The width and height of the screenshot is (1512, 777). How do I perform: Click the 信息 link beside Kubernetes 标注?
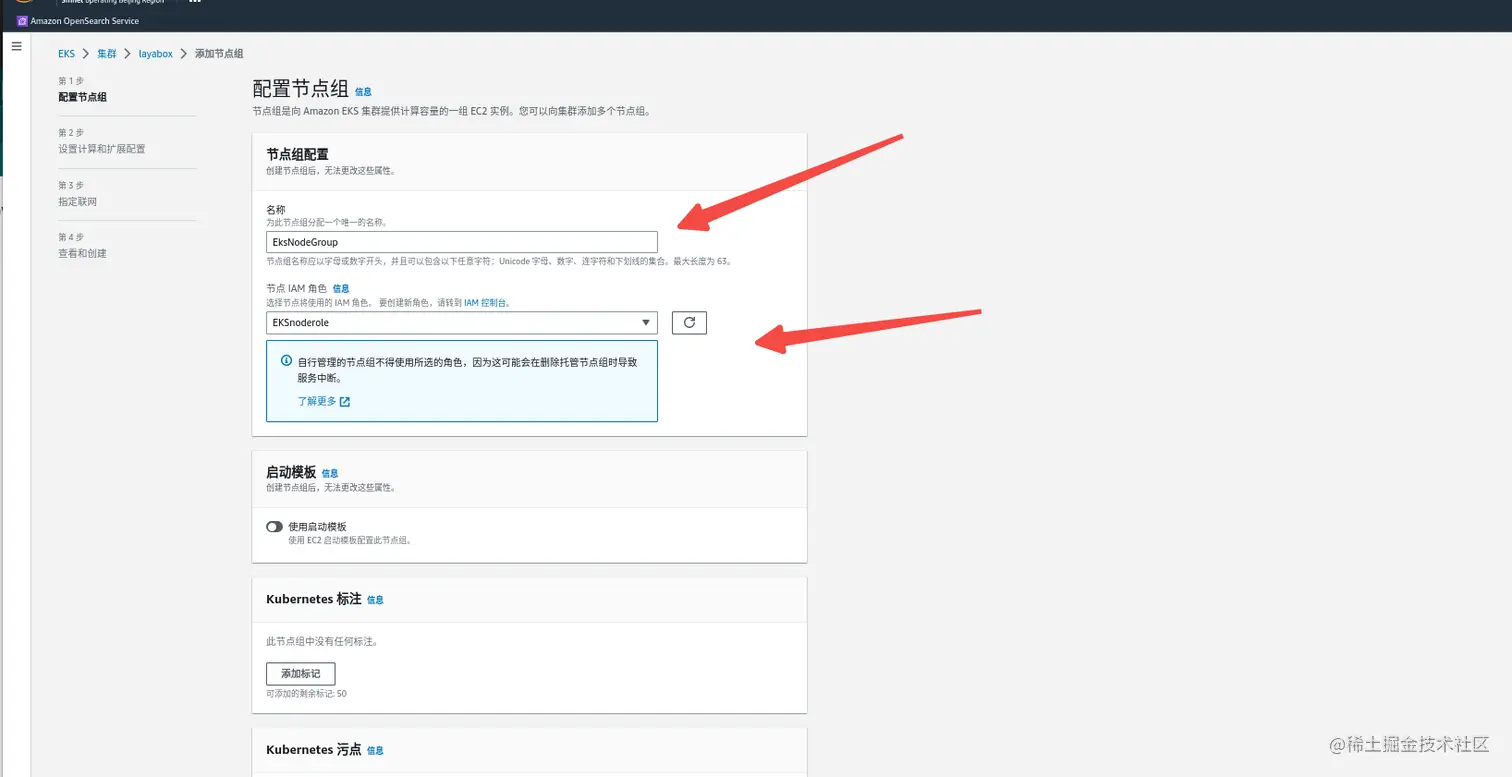[x=375, y=600]
